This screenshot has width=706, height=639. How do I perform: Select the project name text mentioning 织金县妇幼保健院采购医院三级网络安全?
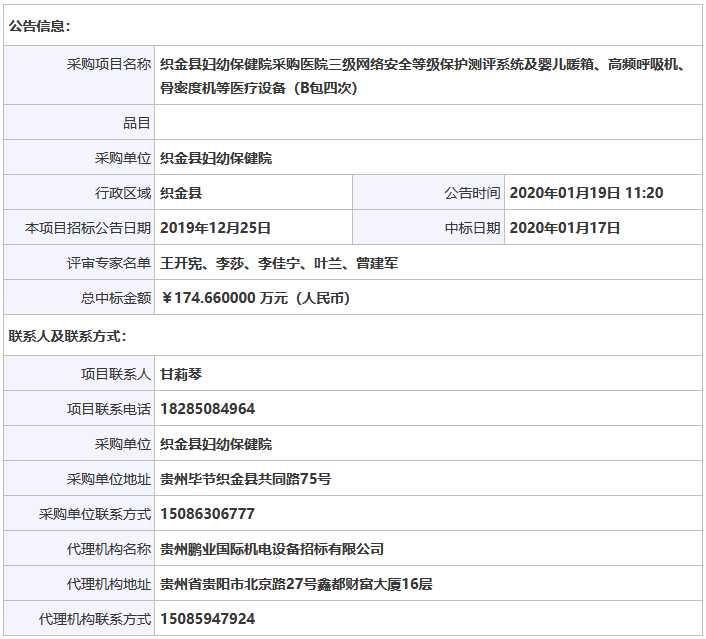pos(423,76)
